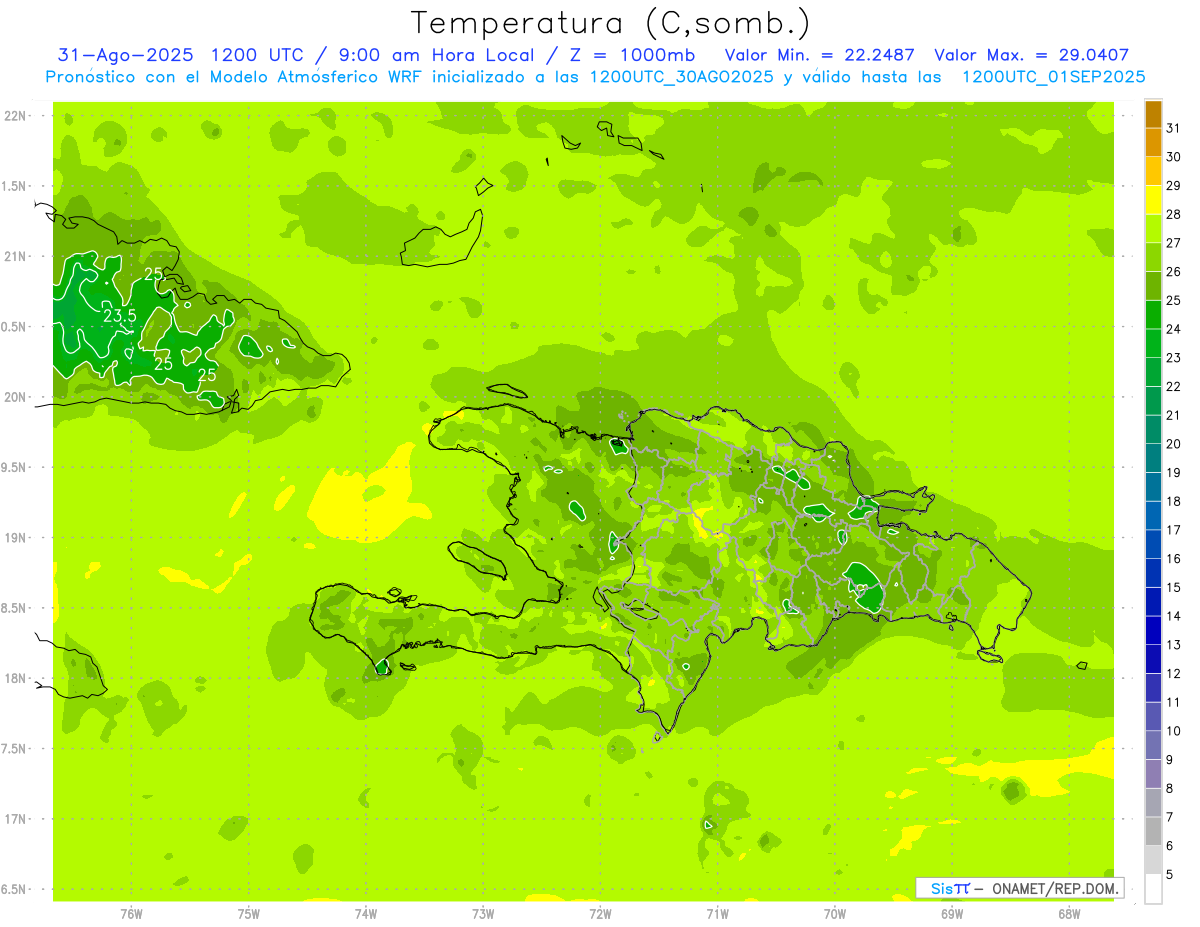Image resolution: width=1200 pixels, height=927 pixels.
Task: Click the '1200UTC_01SEP2025' valid-until text
Action: click(1053, 77)
